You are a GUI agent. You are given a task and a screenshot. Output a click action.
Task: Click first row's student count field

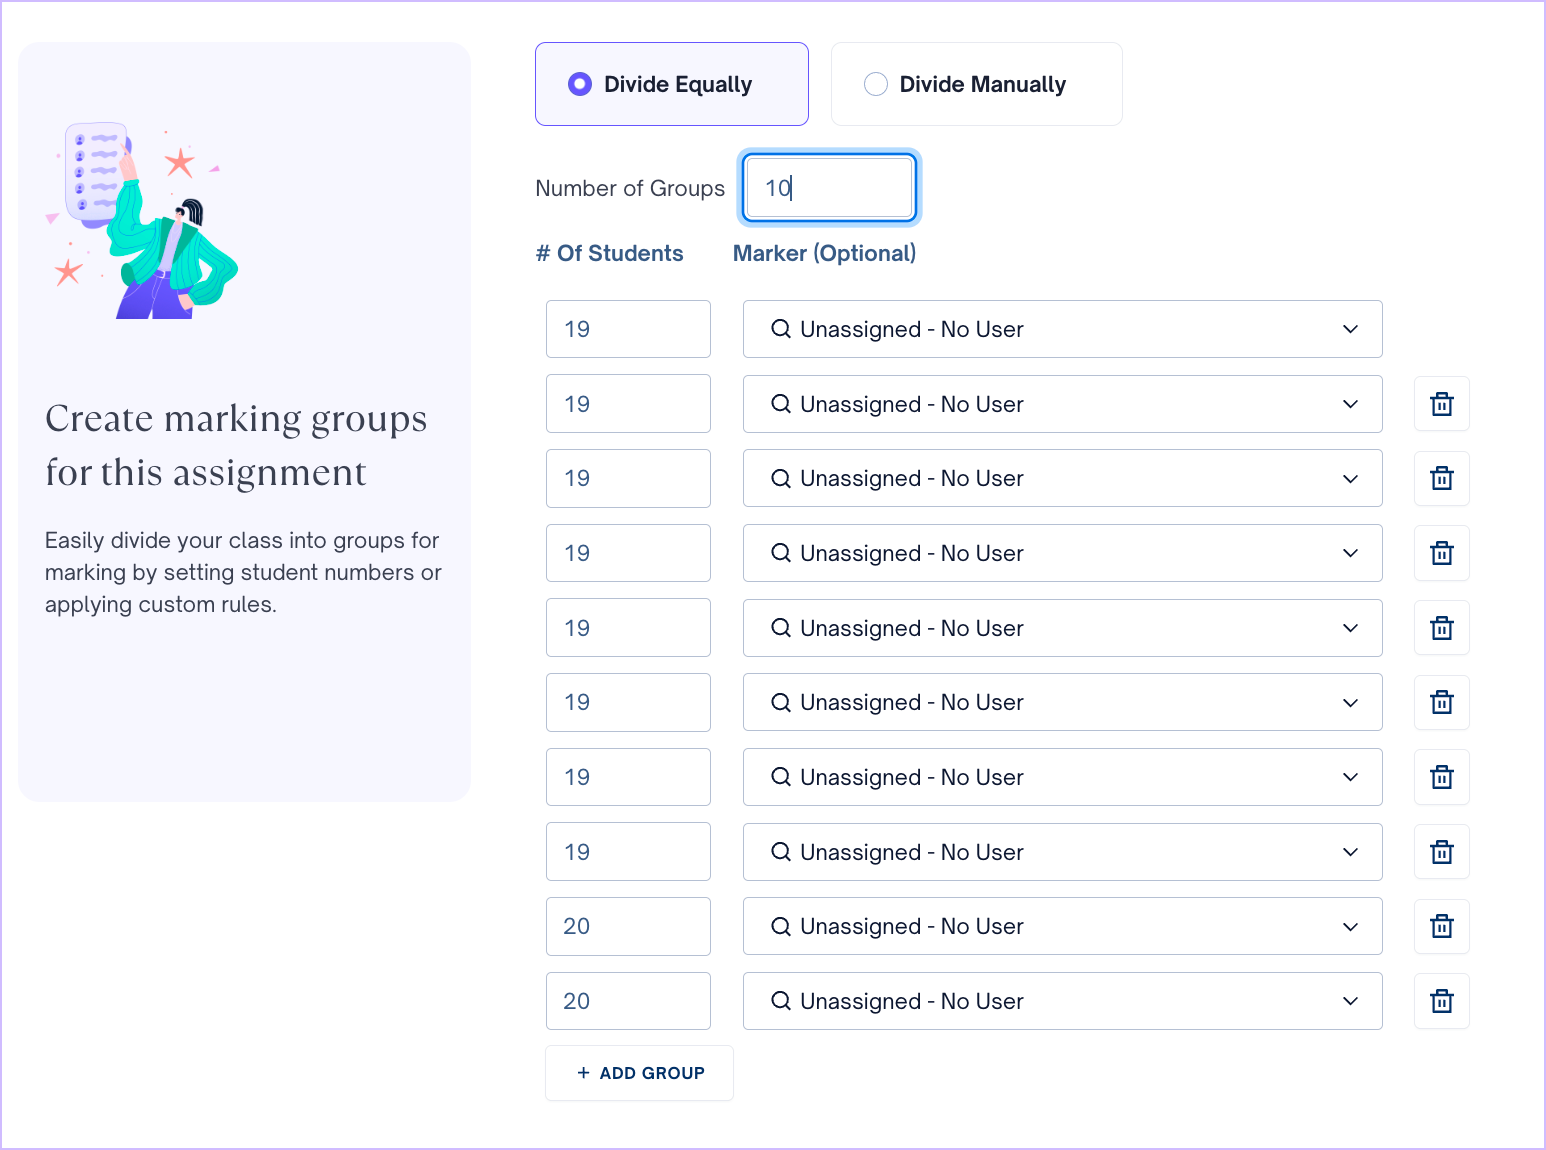coord(628,329)
